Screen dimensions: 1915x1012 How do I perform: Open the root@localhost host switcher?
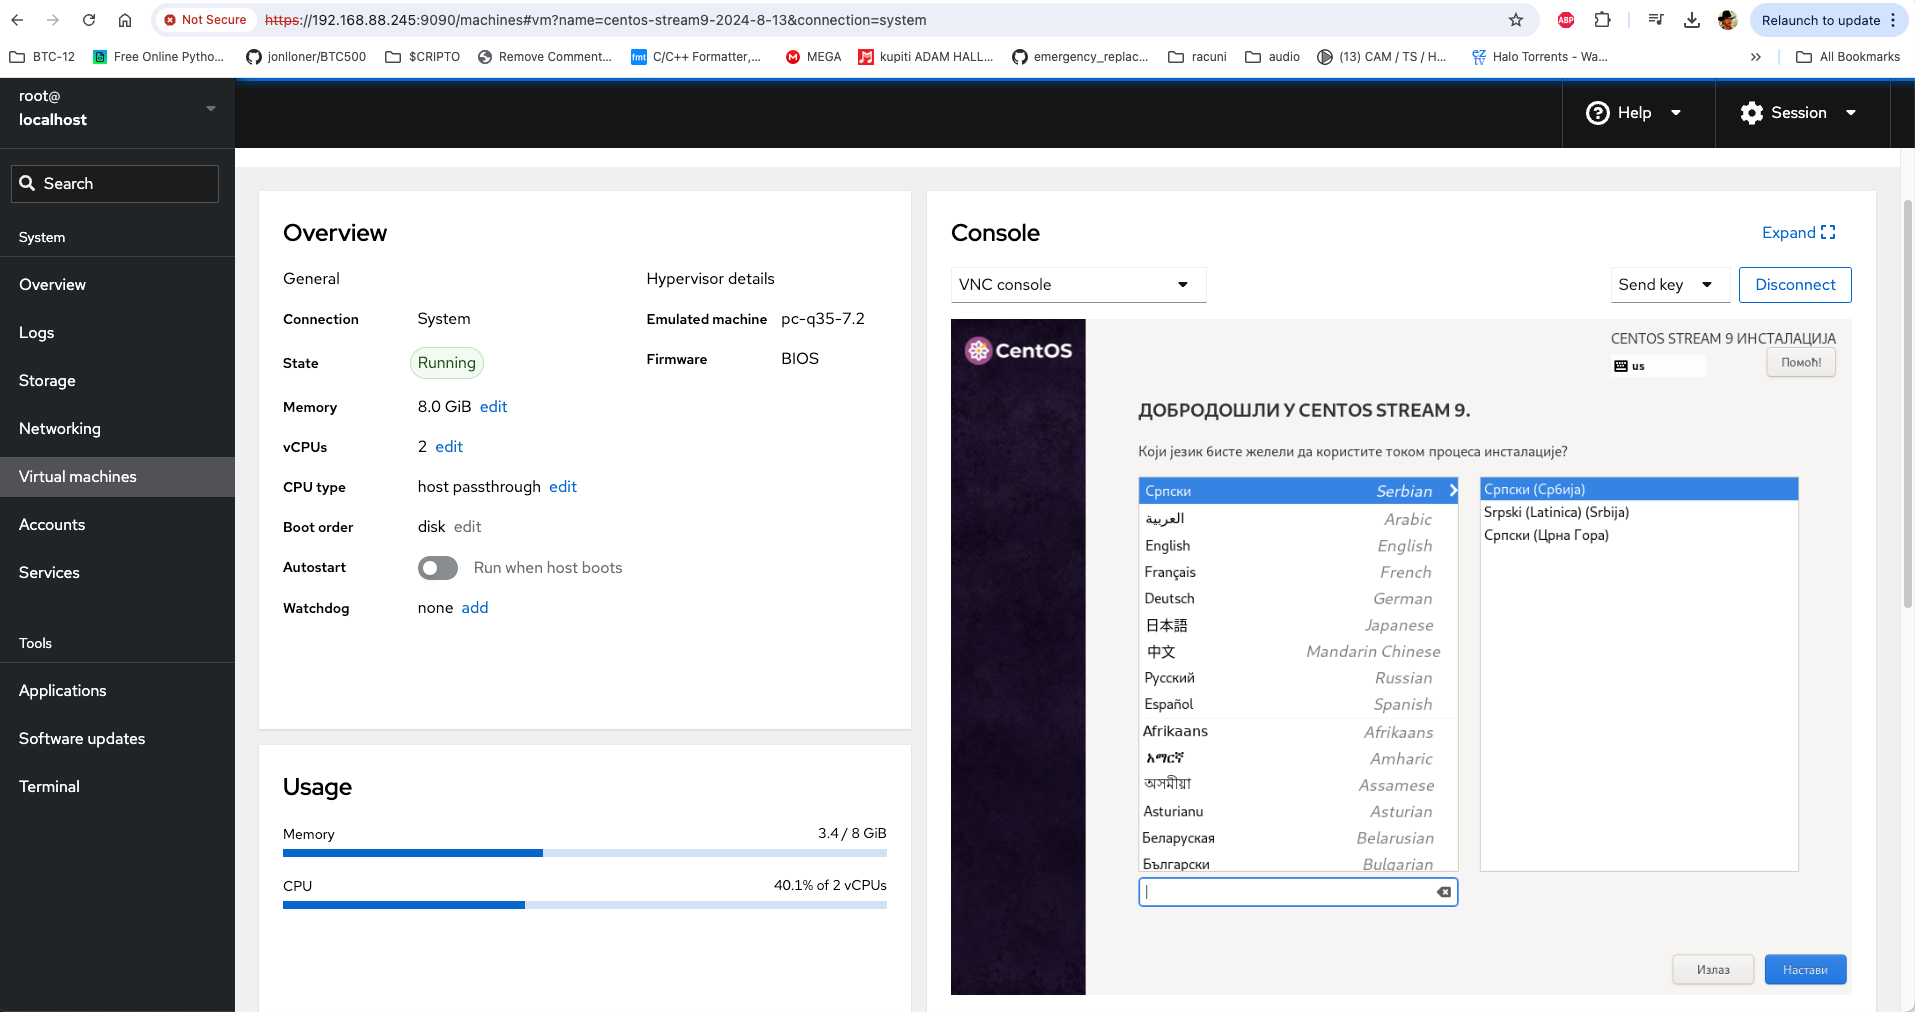pyautogui.click(x=117, y=108)
